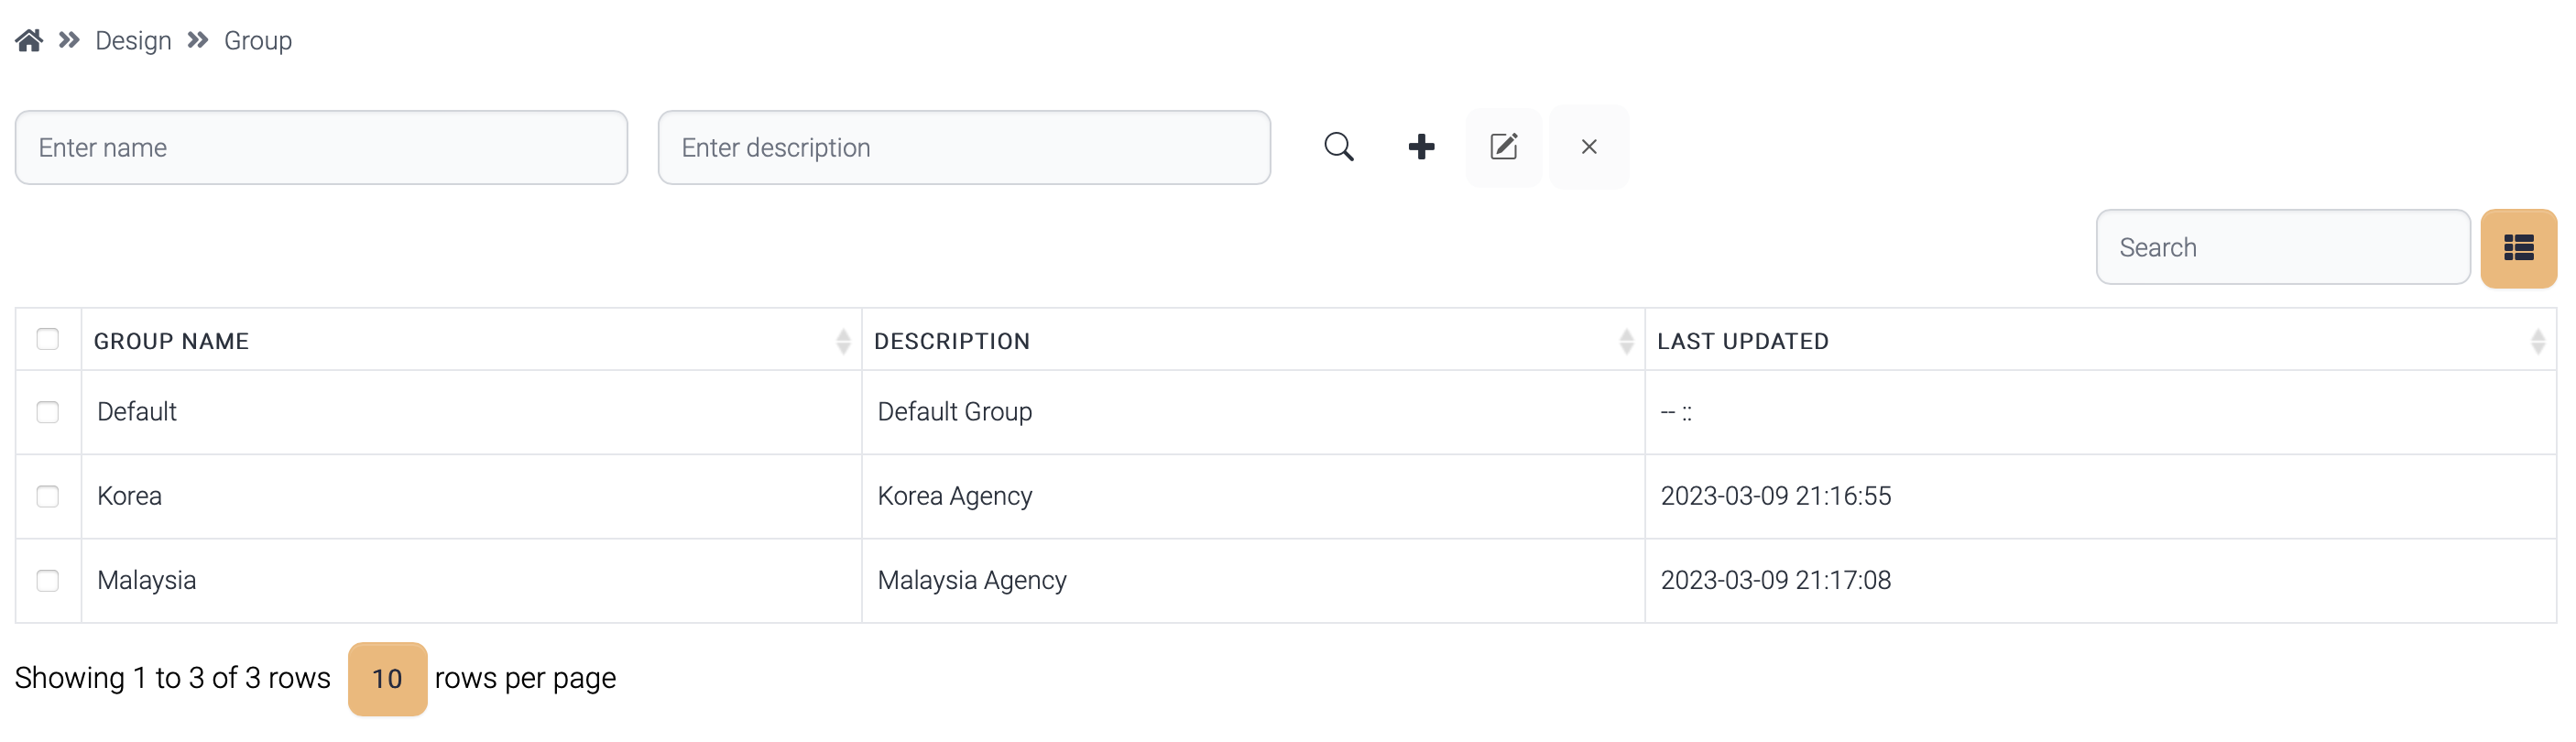Tick the Malaysia row checkbox

(48, 580)
